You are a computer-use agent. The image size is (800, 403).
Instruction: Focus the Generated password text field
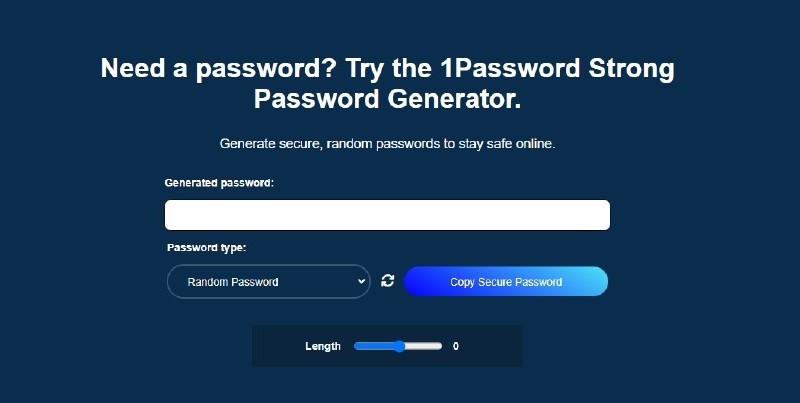pos(387,215)
